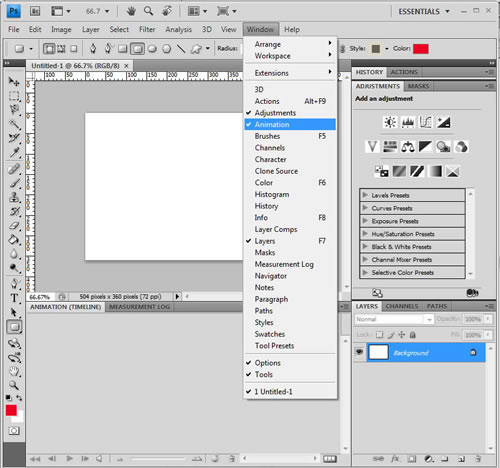This screenshot has width=500, height=468.
Task: Select the Magic Wand tool
Action: 14,125
